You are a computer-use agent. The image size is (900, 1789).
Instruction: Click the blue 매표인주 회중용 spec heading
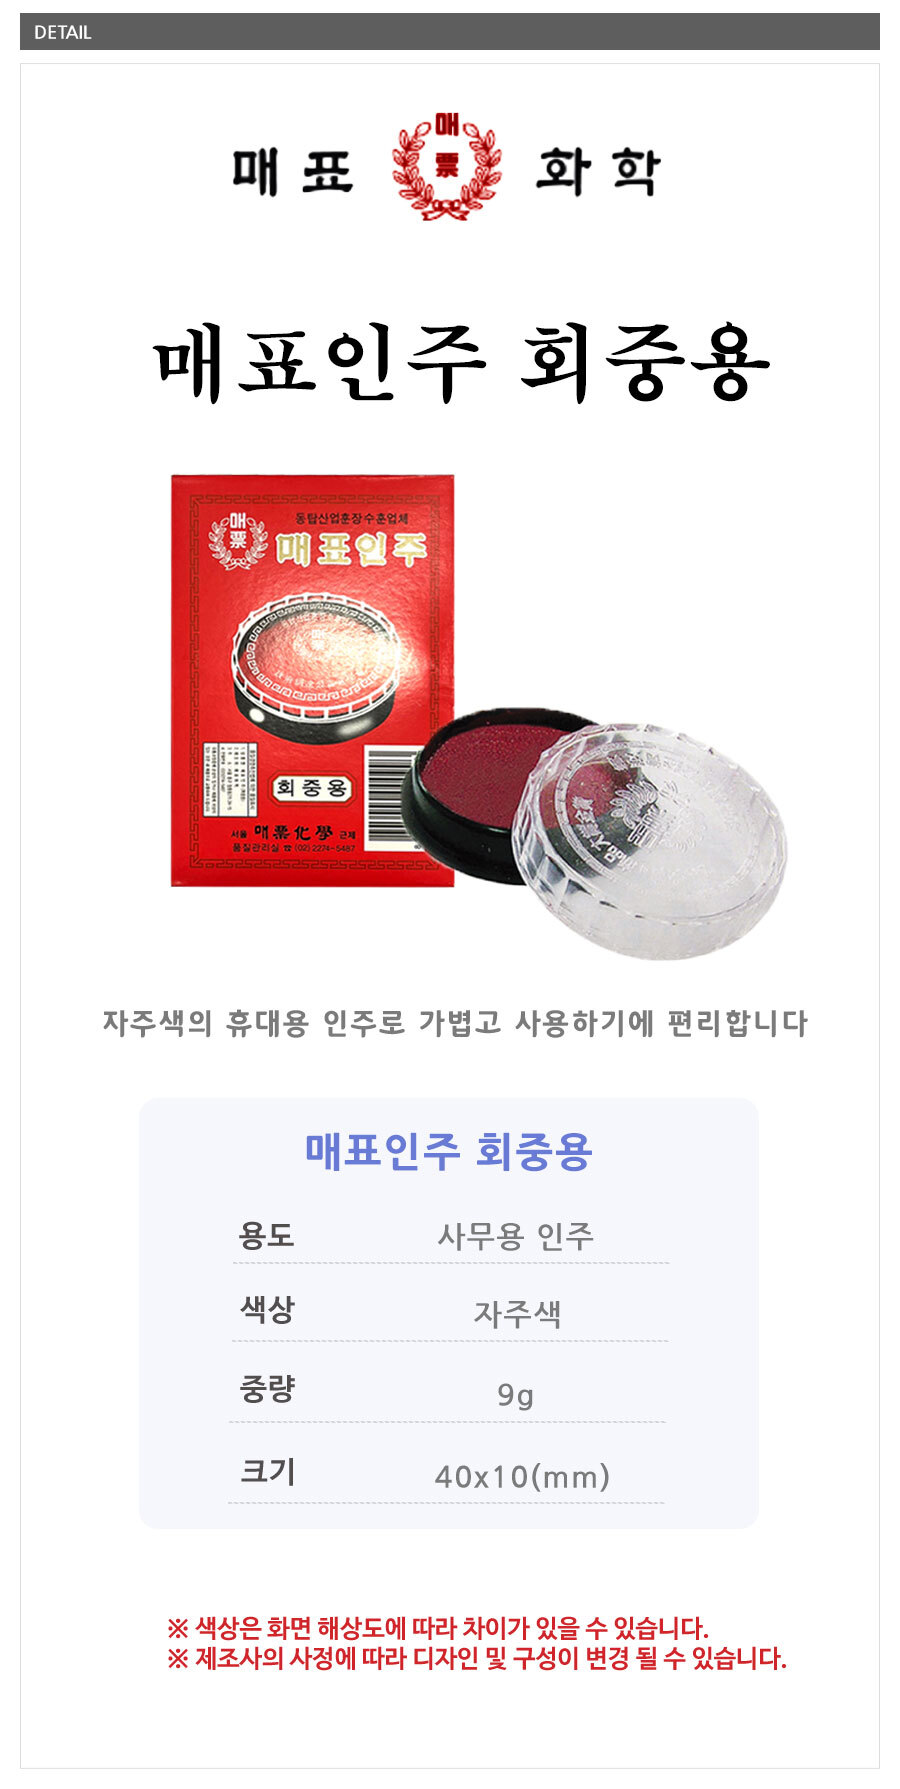pyautogui.click(x=449, y=1151)
